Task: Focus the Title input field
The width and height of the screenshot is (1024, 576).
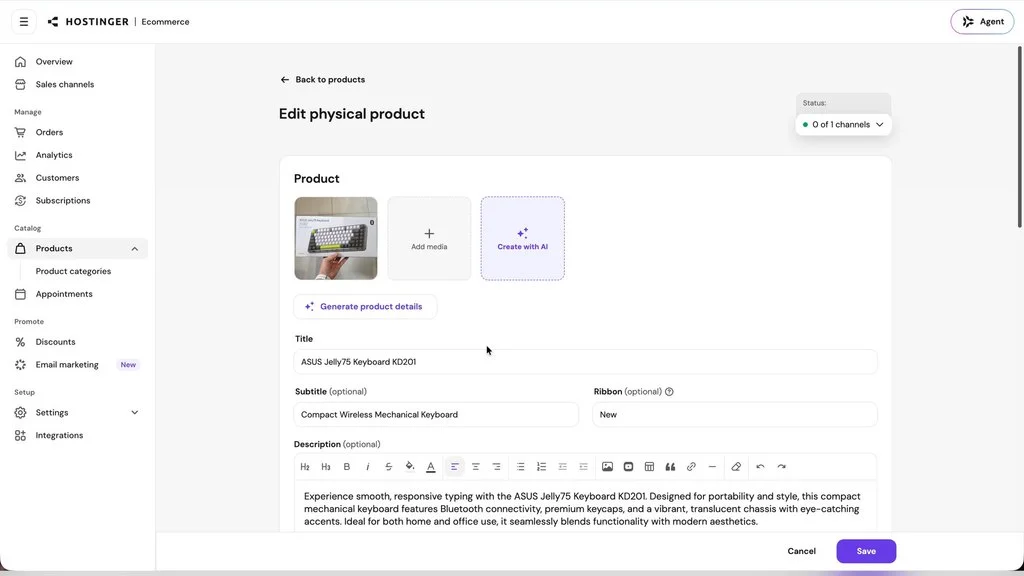Action: 585,362
